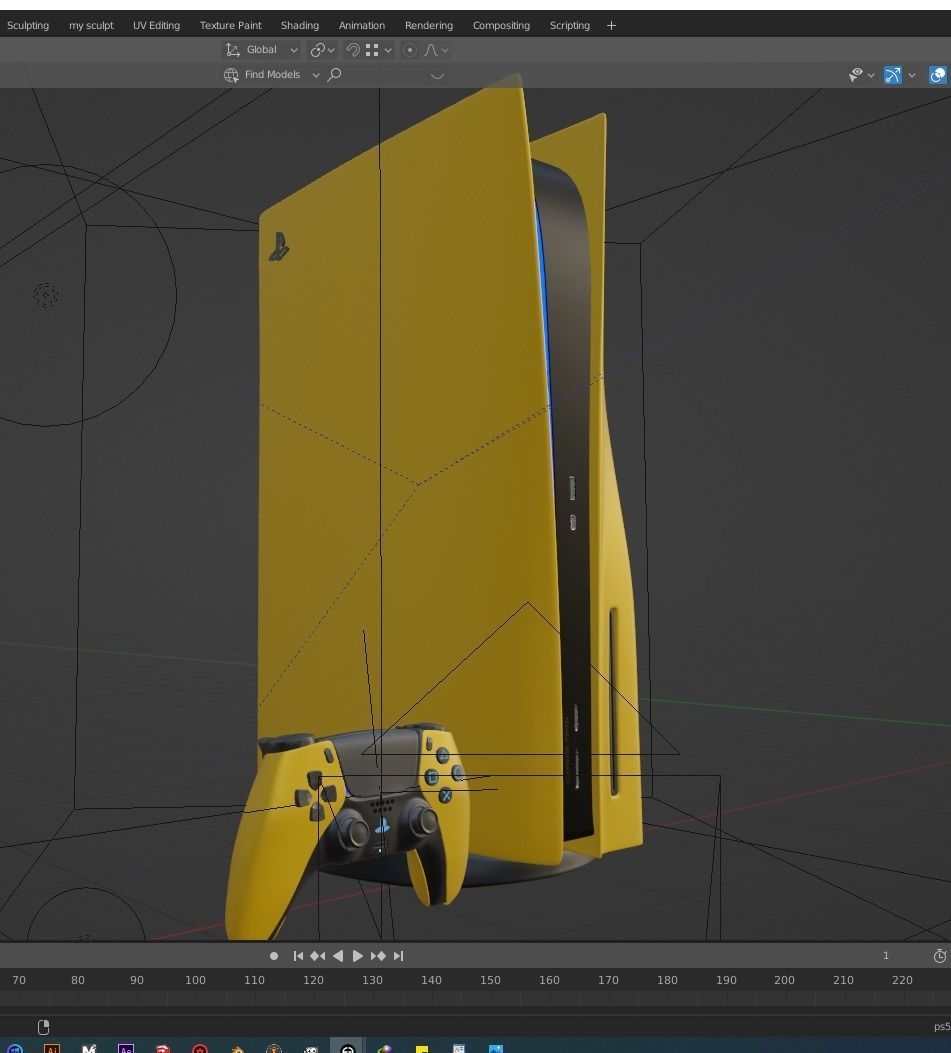This screenshot has width=951, height=1053.
Task: Click the magnifier search icon
Action: click(334, 75)
